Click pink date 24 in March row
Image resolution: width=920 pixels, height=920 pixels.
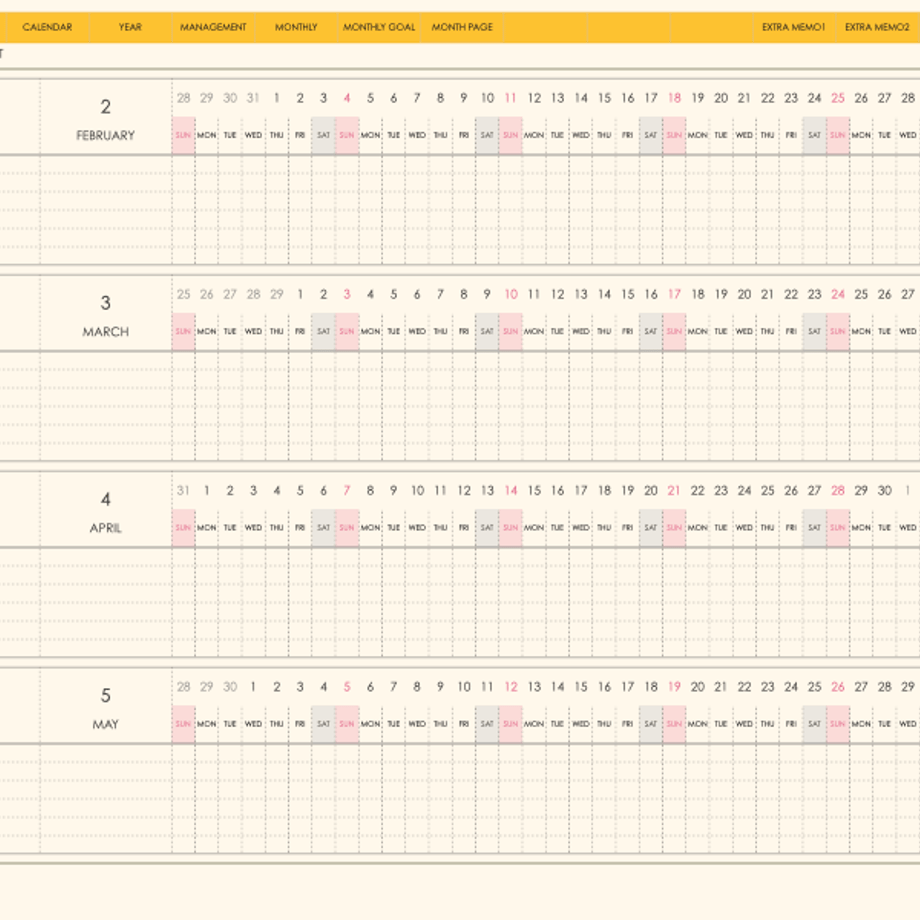(838, 295)
